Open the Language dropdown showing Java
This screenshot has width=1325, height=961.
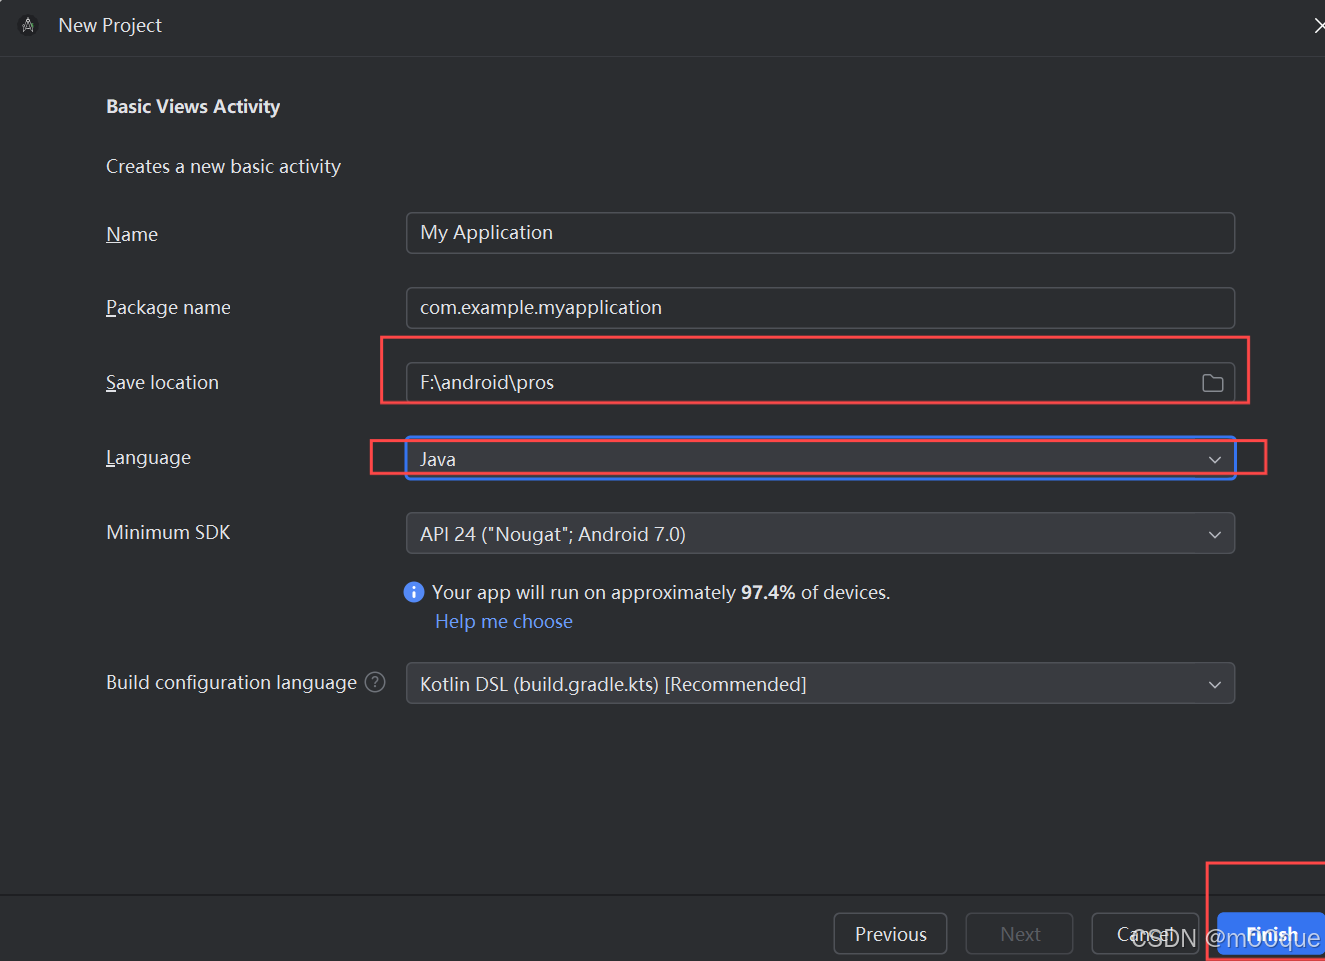(800, 459)
